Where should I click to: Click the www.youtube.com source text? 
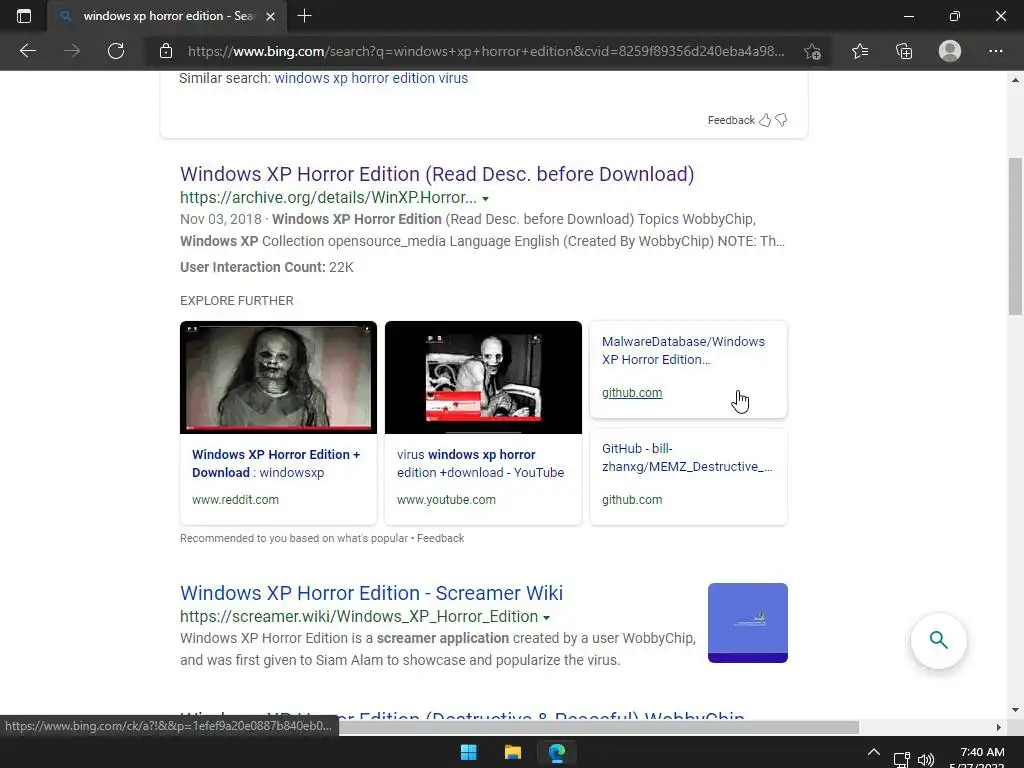click(446, 500)
